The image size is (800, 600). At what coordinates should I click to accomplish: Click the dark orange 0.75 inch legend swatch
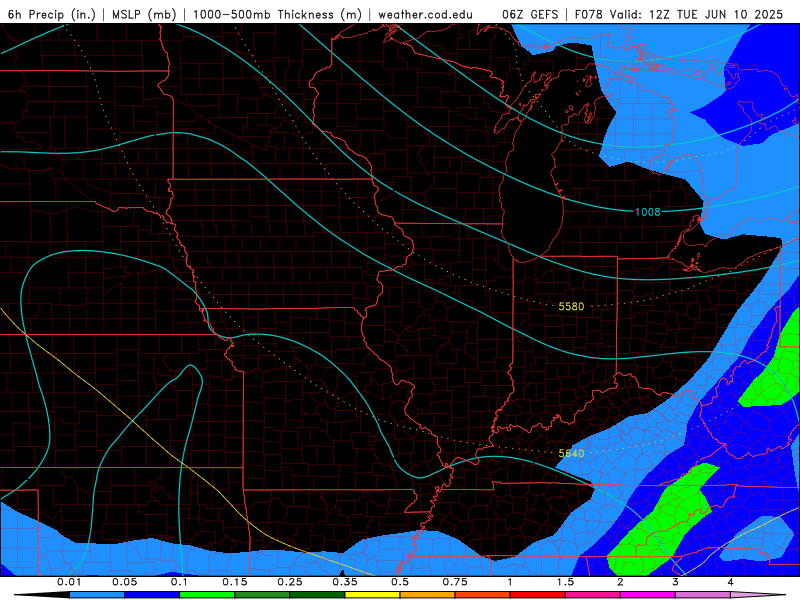click(x=483, y=595)
